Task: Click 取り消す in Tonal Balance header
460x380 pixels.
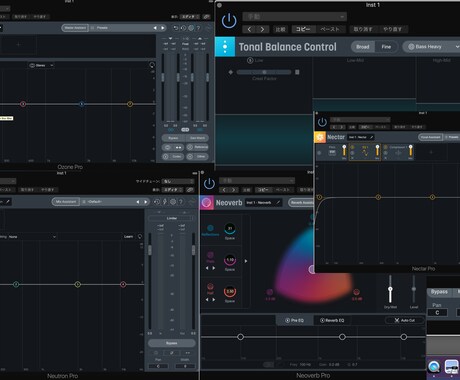Action: pos(363,29)
